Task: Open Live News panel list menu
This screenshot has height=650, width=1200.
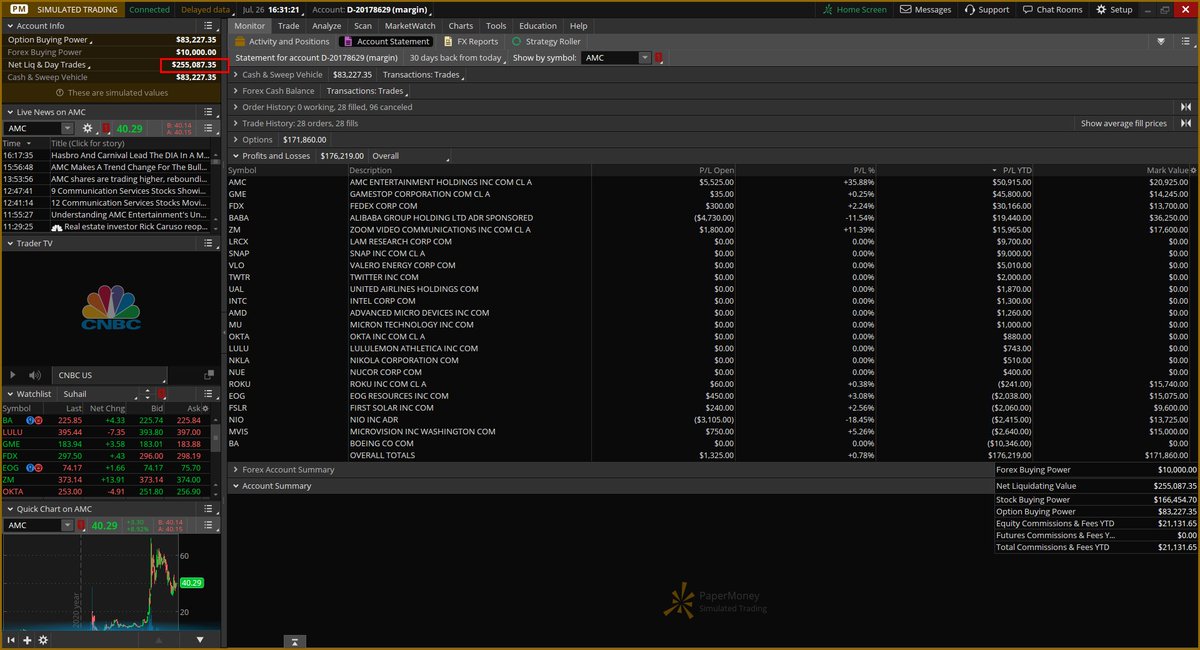Action: [x=209, y=112]
